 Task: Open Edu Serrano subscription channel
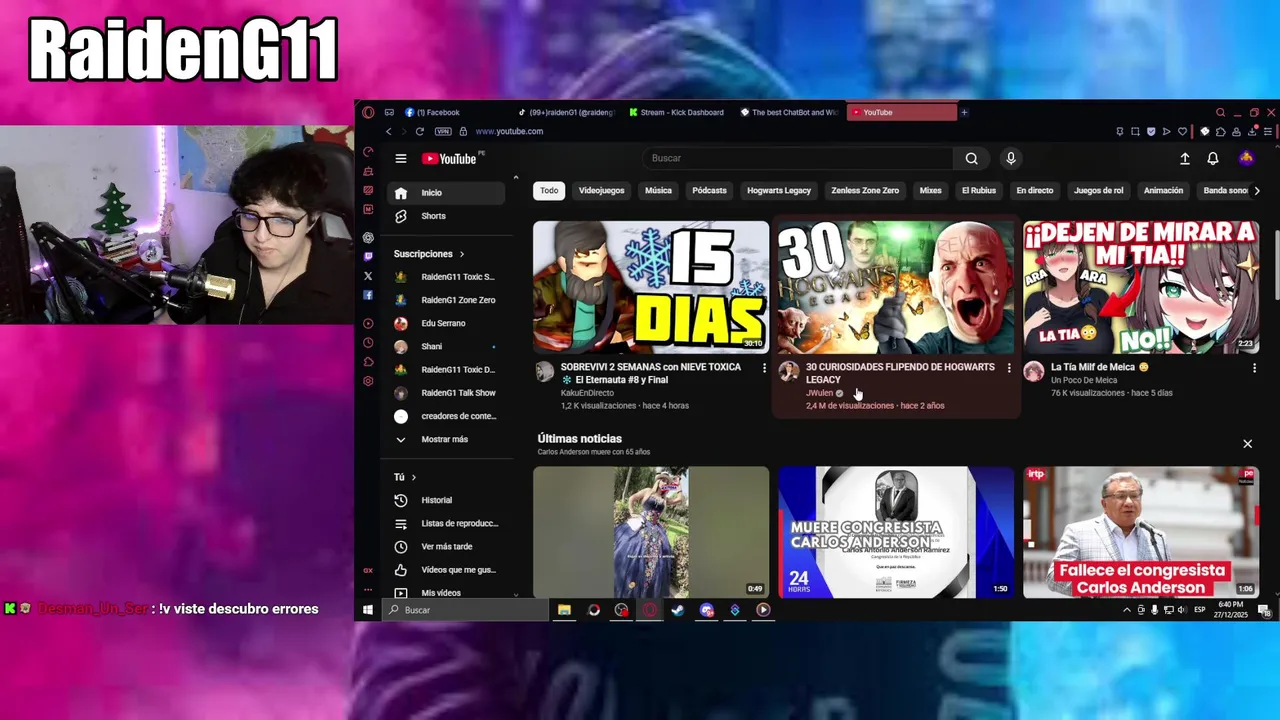(446, 323)
